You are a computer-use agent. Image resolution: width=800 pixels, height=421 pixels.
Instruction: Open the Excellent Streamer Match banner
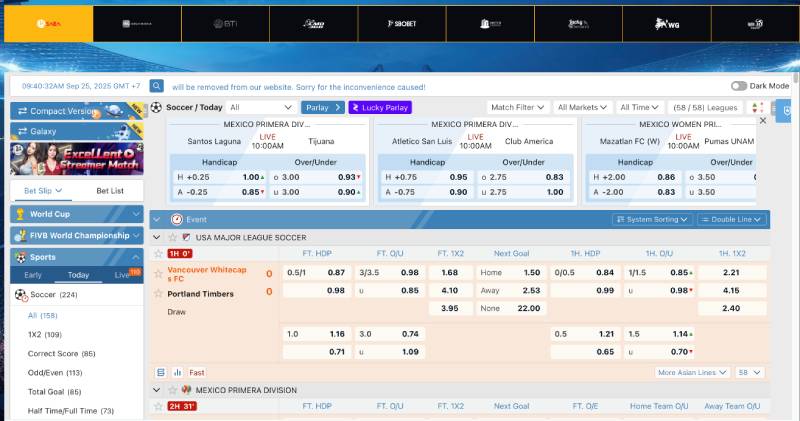tap(77, 157)
